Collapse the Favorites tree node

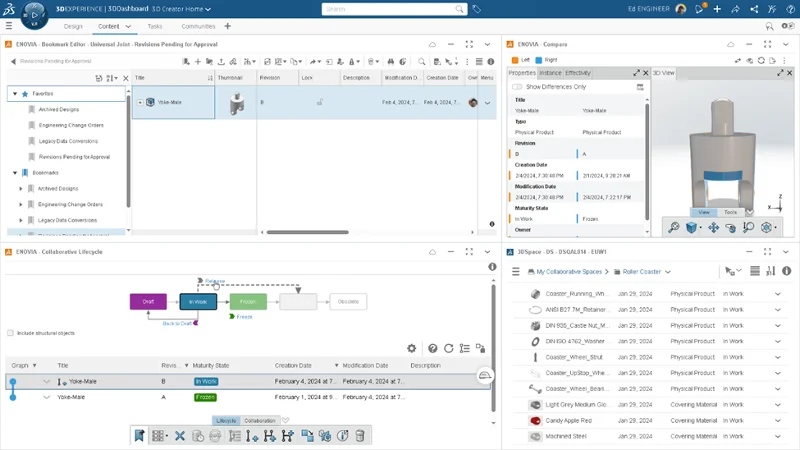(x=15, y=93)
